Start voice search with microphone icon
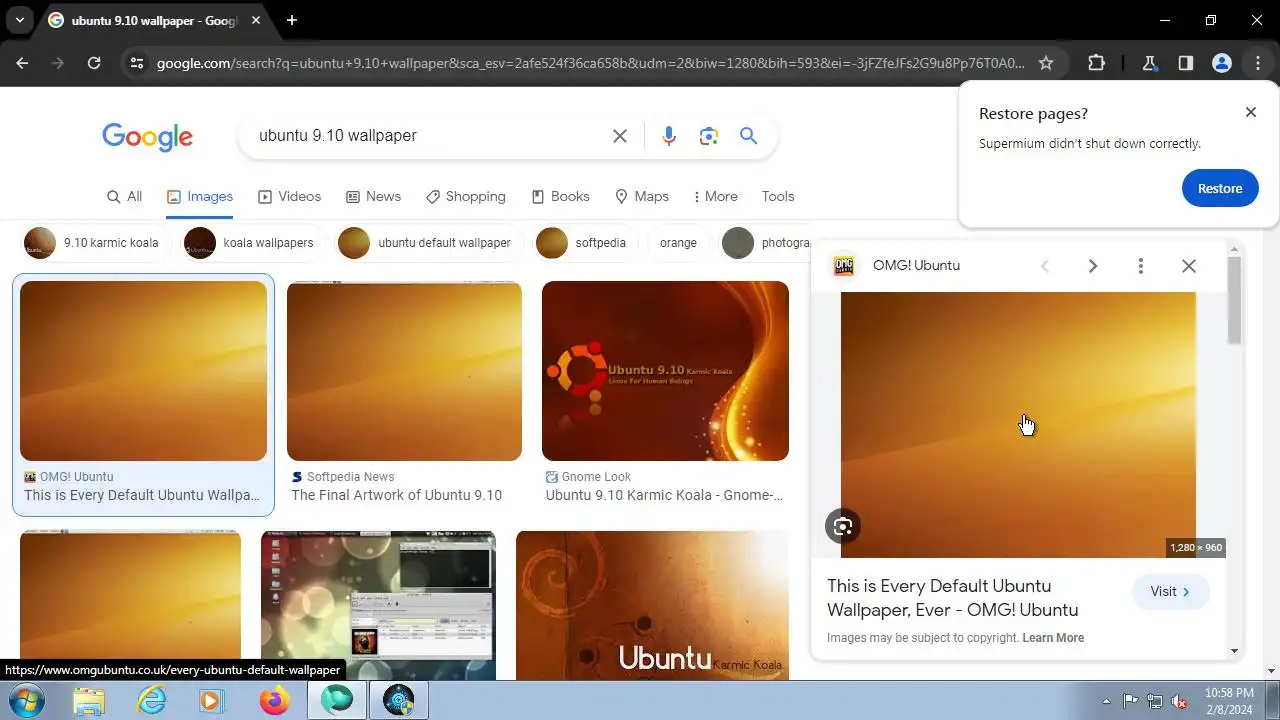The image size is (1280, 720). point(669,136)
